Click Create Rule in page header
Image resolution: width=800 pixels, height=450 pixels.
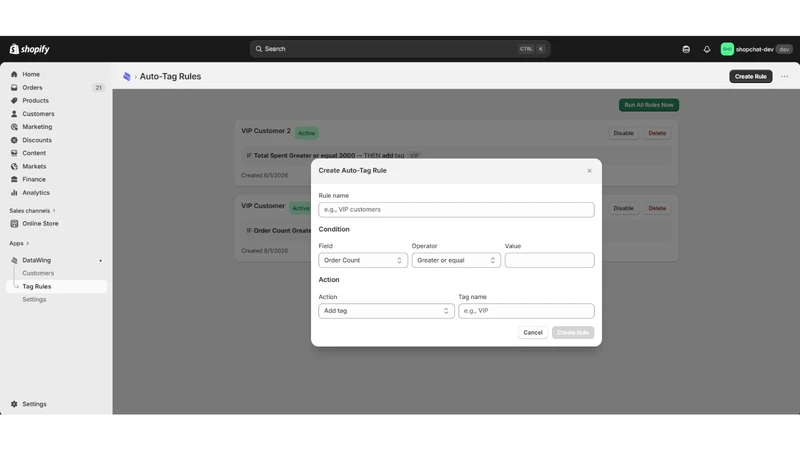click(751, 77)
